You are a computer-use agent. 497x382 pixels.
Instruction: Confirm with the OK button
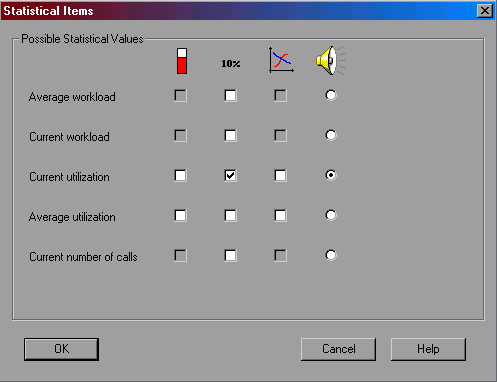(x=61, y=349)
